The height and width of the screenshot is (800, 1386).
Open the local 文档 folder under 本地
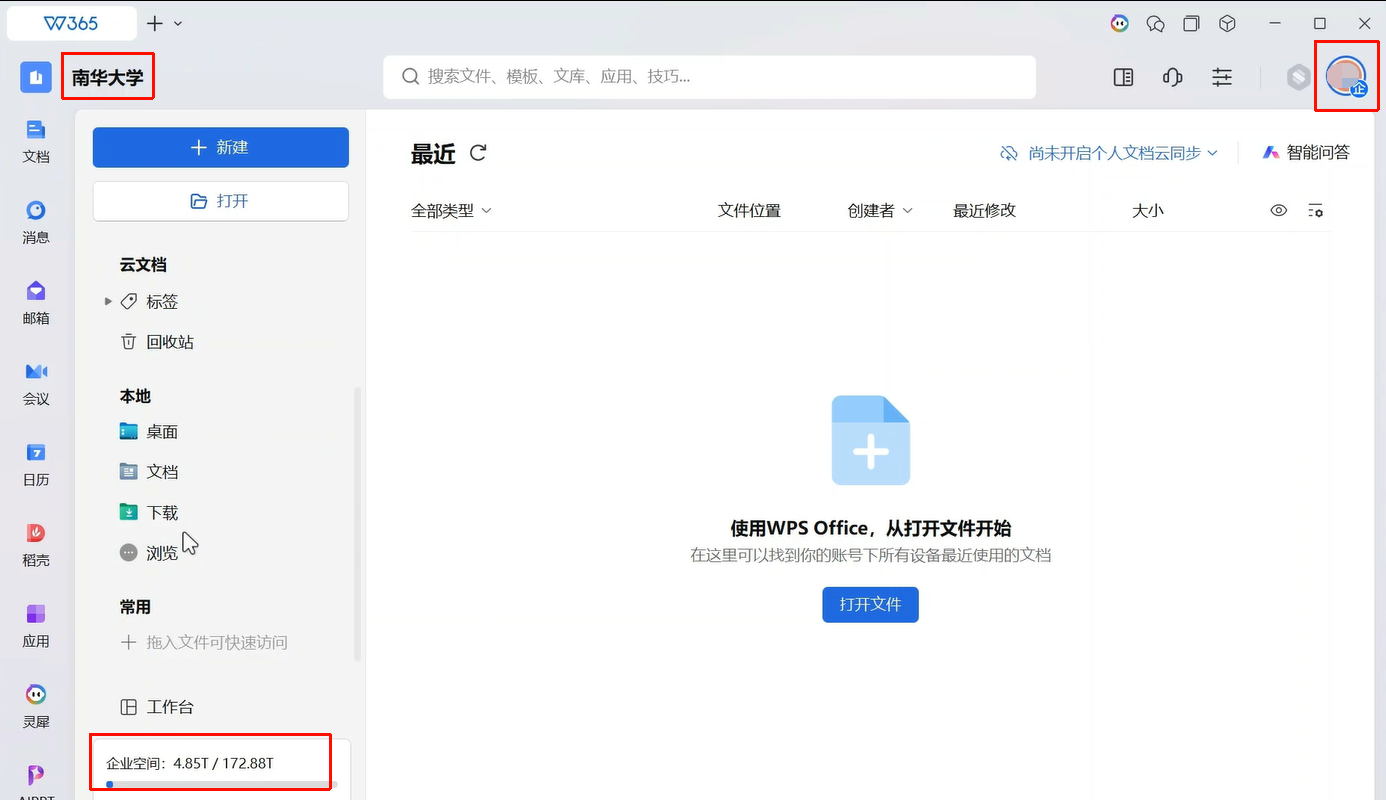tap(149, 472)
